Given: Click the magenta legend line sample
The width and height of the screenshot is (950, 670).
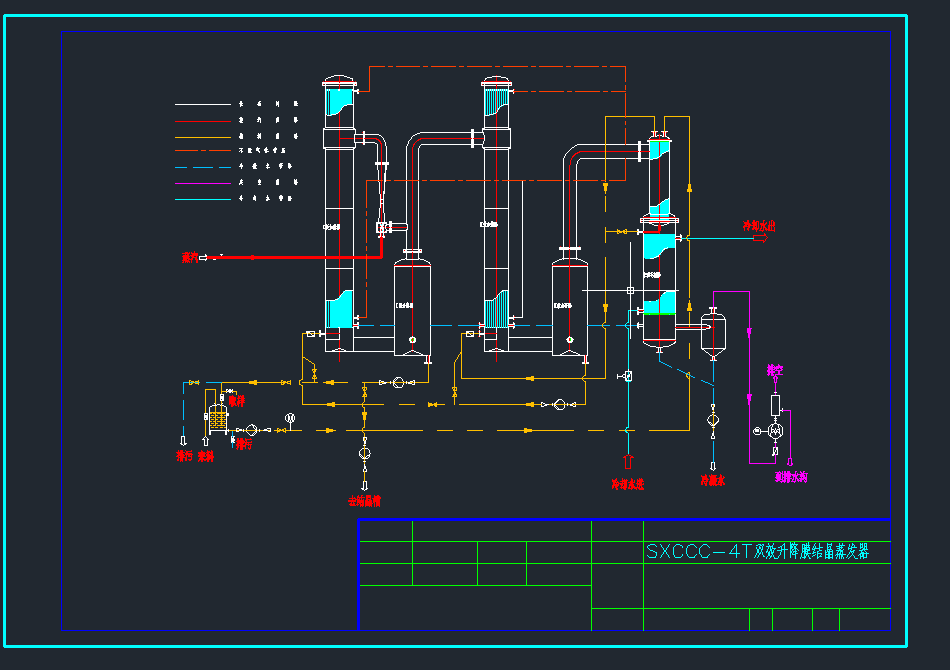Looking at the screenshot, I should [202, 182].
